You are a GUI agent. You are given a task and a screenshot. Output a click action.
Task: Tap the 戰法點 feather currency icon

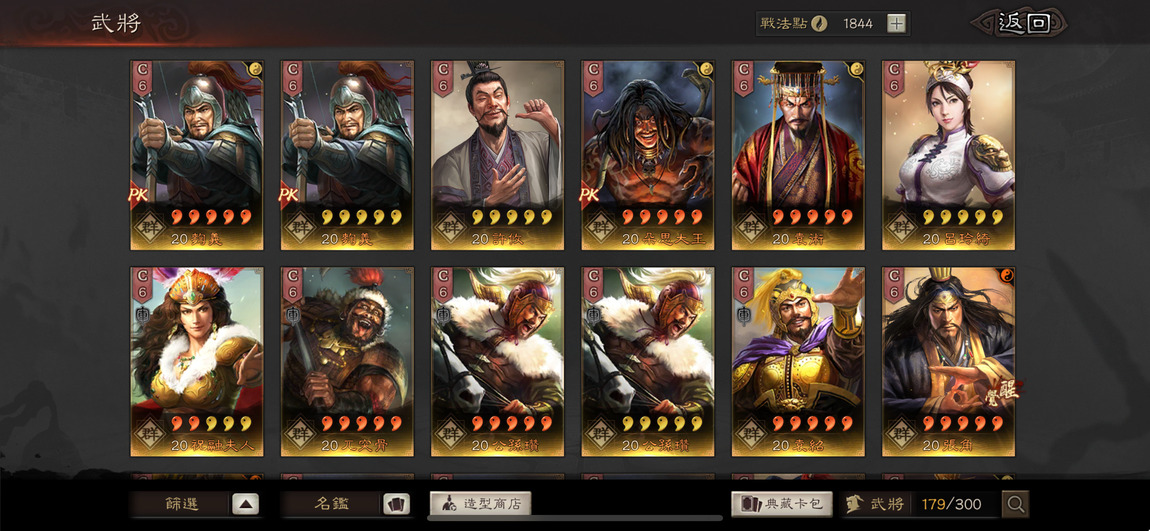pos(819,23)
